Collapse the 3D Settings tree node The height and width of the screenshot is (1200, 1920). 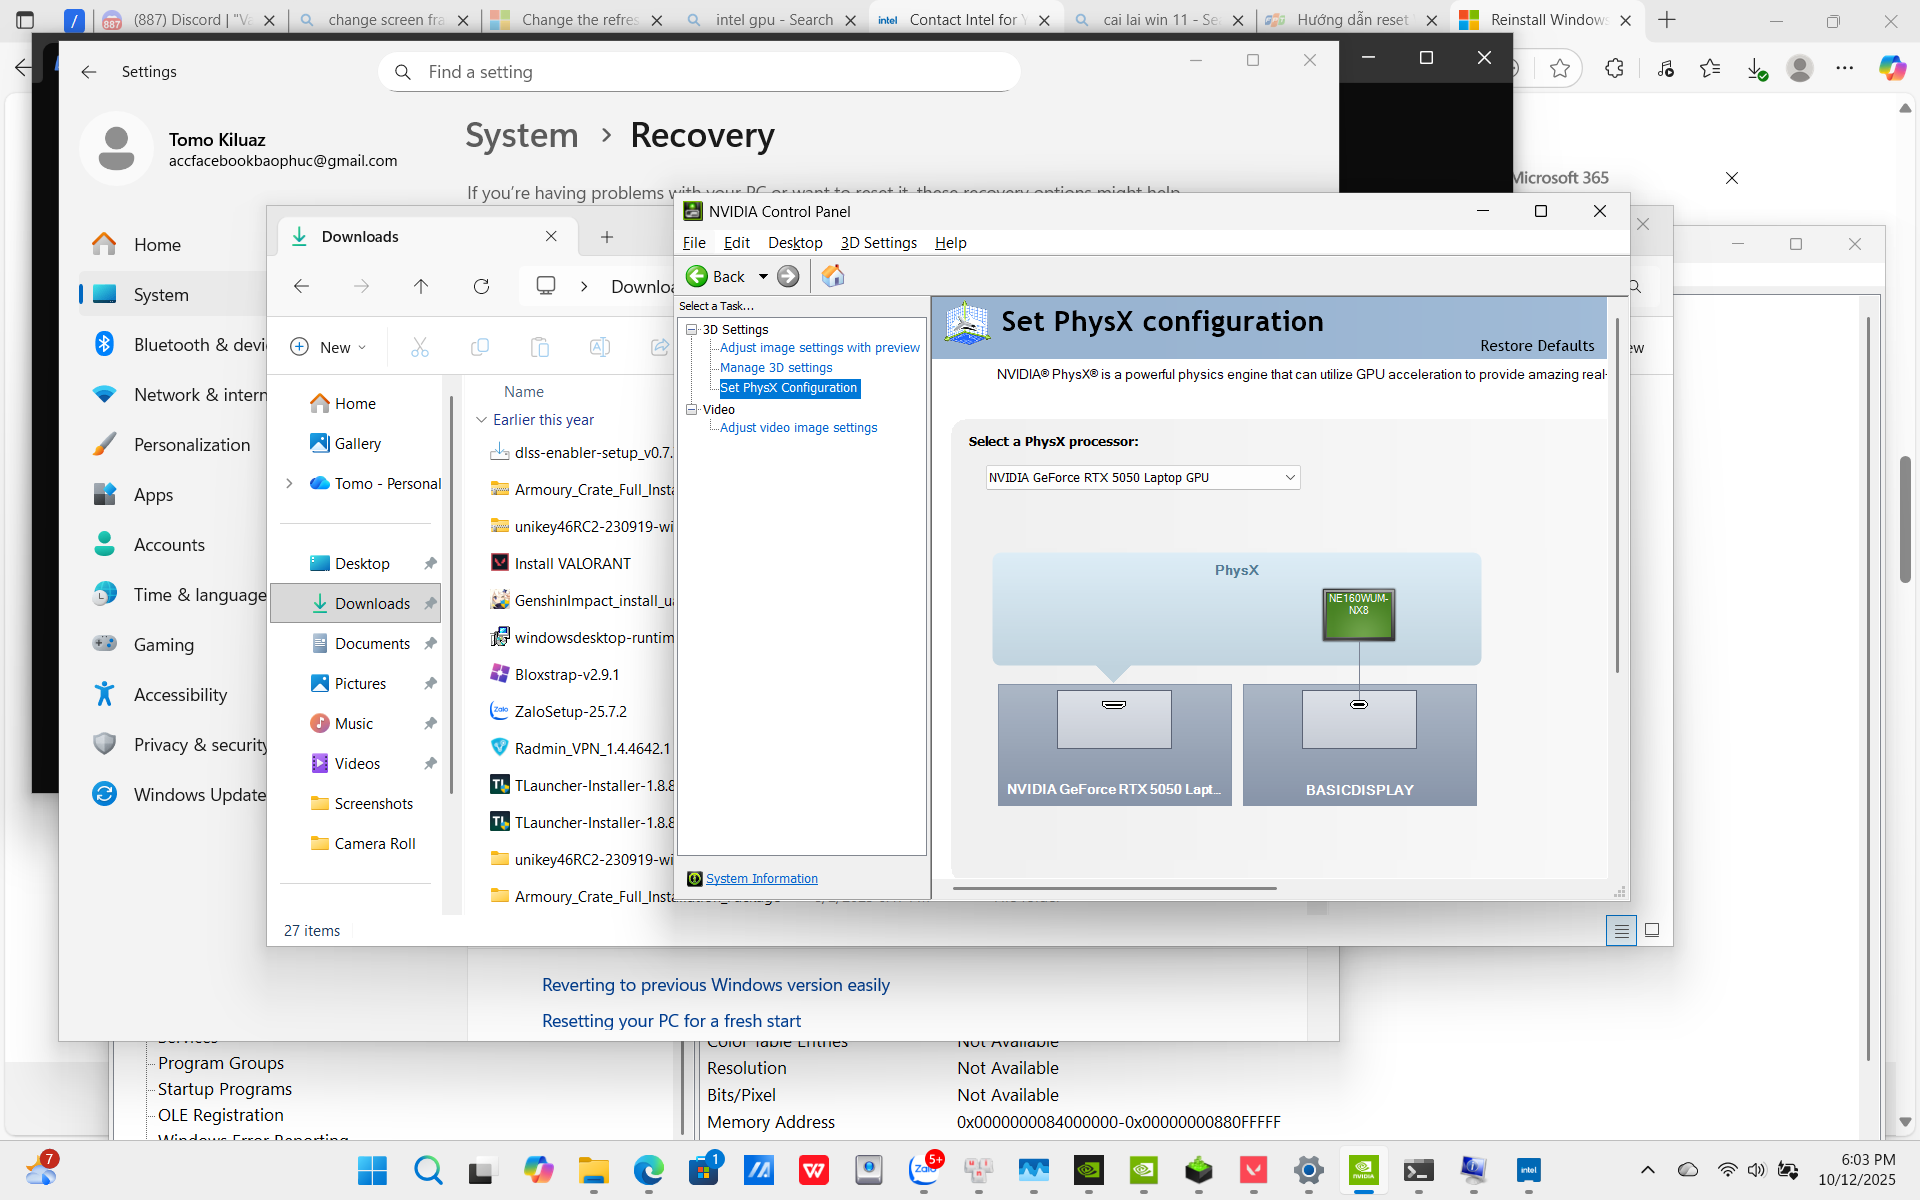point(691,329)
